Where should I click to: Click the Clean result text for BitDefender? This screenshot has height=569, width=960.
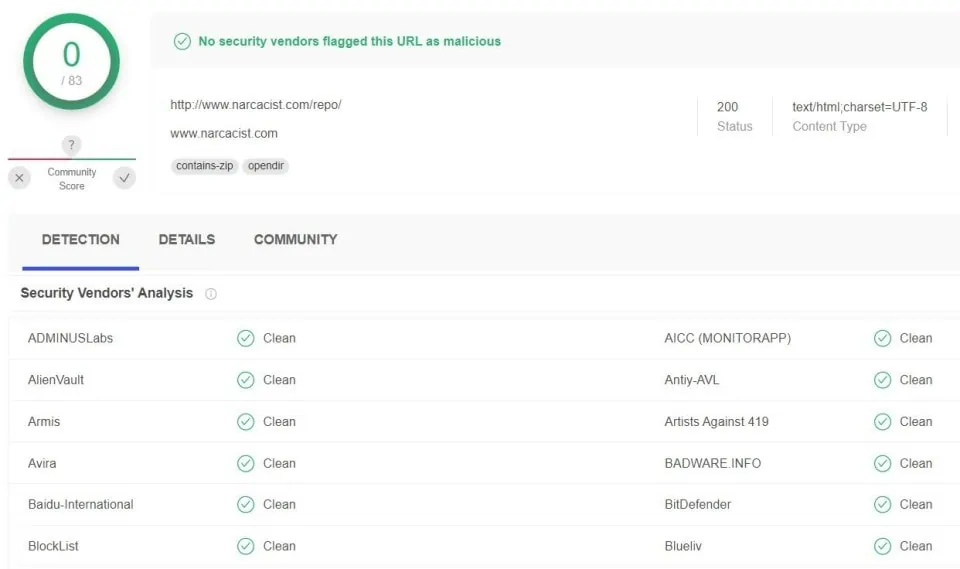point(916,504)
